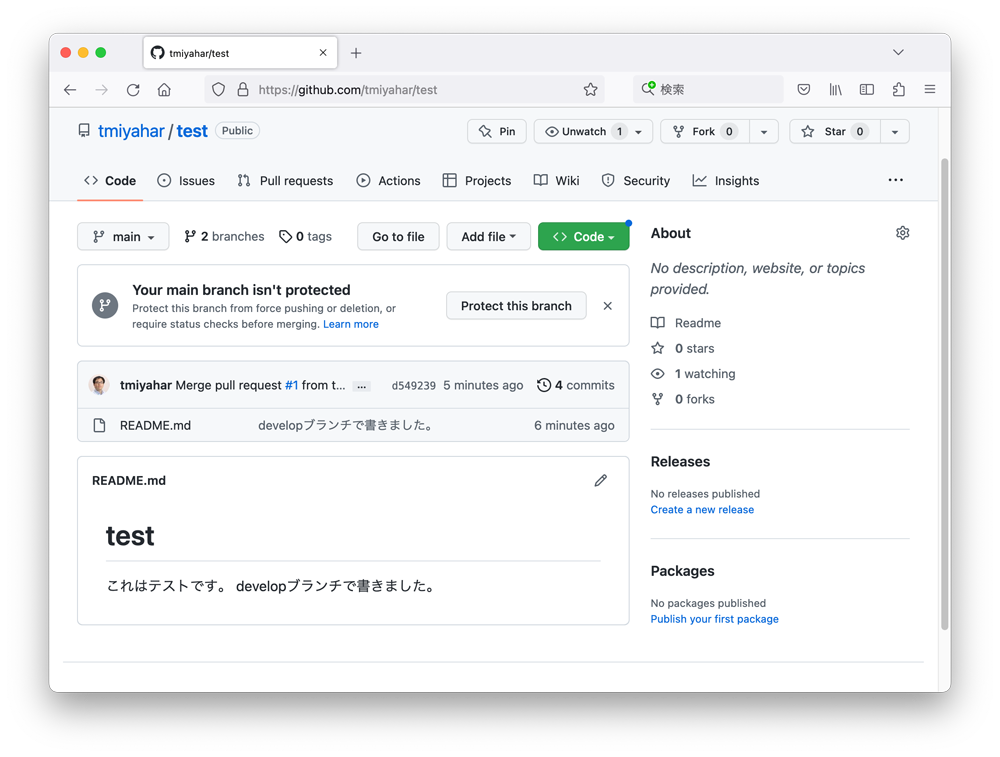Click the tmiyahar commit author avatar
This screenshot has width=1000, height=757.
99,385
